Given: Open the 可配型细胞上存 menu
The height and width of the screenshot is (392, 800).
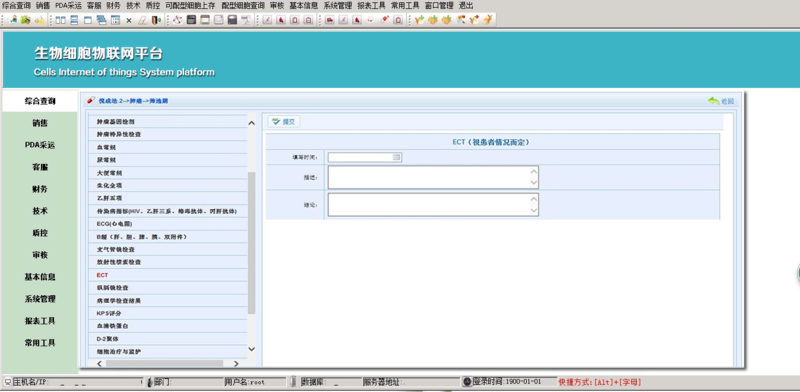Looking at the screenshot, I should pos(190,6).
